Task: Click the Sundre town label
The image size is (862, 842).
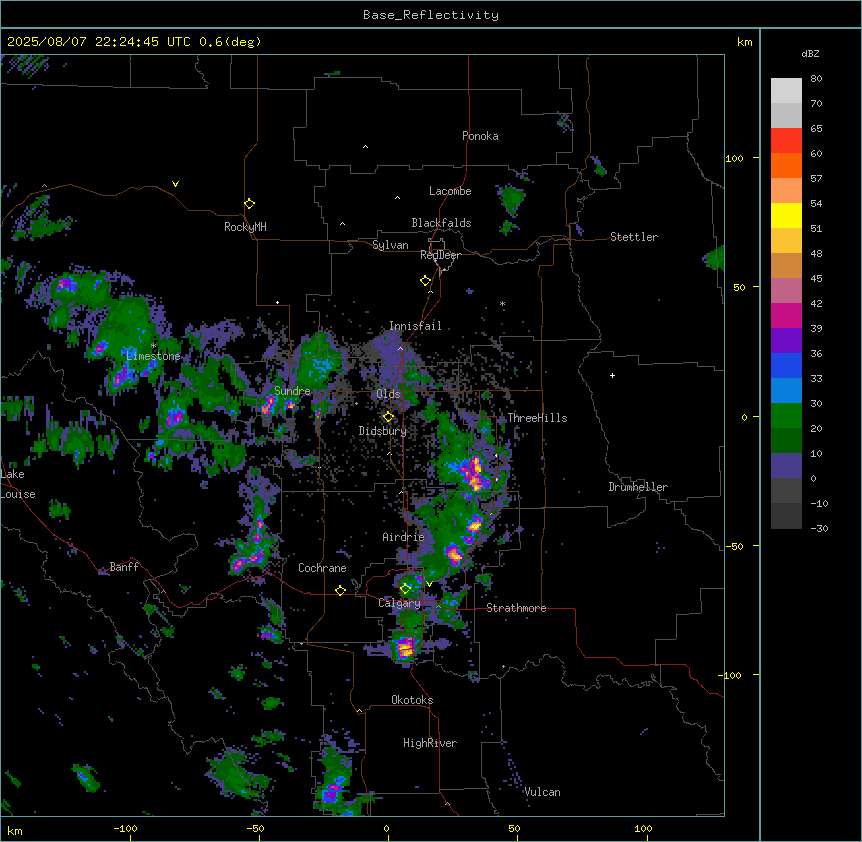Action: tap(292, 391)
